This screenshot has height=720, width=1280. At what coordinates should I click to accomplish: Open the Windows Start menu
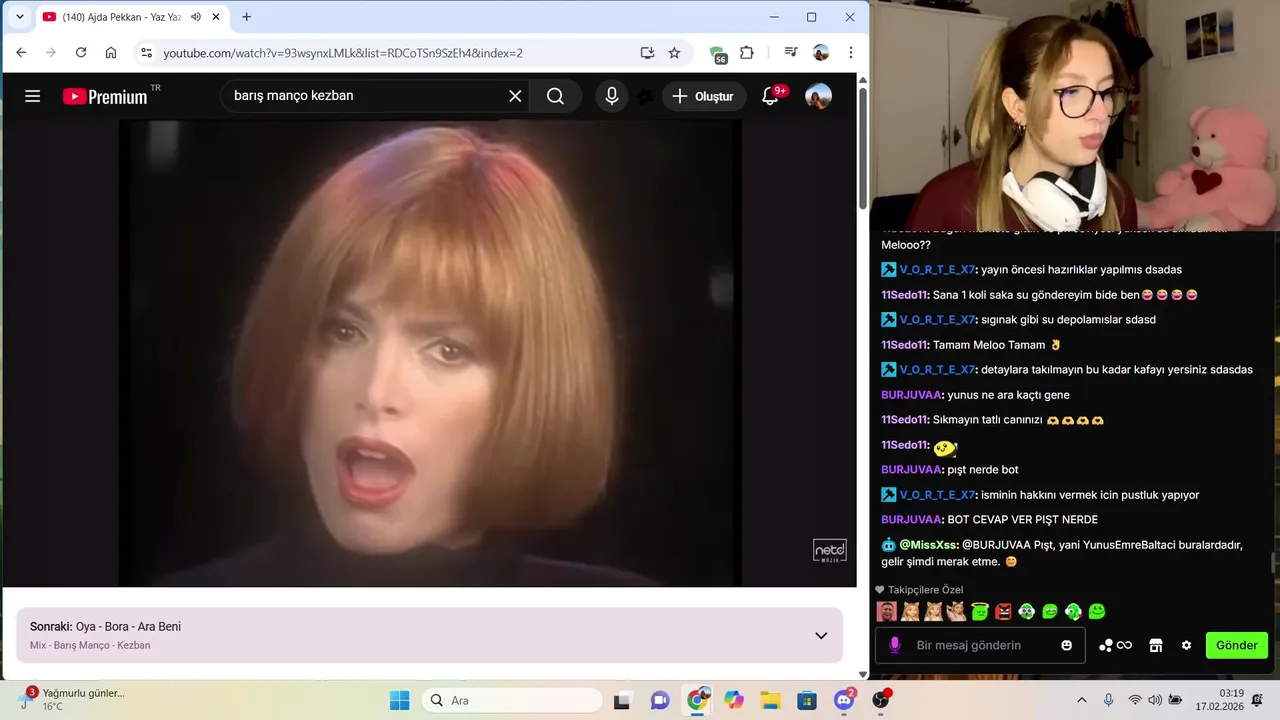[x=399, y=700]
